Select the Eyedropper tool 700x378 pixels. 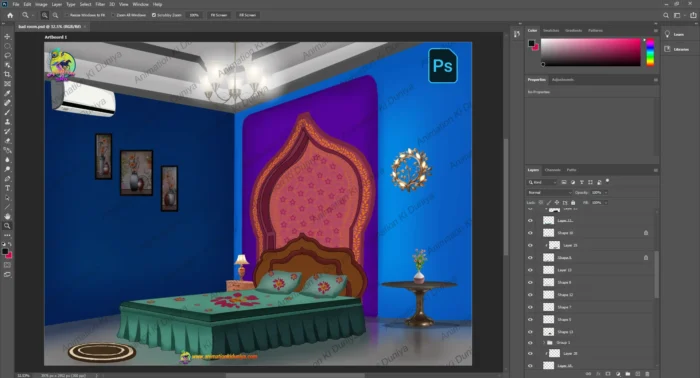[7, 93]
